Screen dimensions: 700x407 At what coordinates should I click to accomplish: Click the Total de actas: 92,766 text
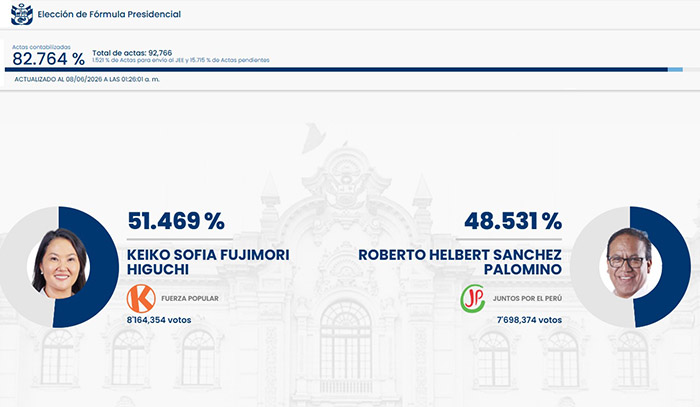(132, 53)
